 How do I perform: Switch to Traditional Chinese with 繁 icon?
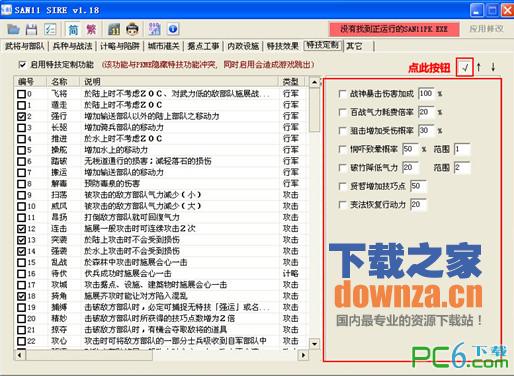tap(91, 29)
